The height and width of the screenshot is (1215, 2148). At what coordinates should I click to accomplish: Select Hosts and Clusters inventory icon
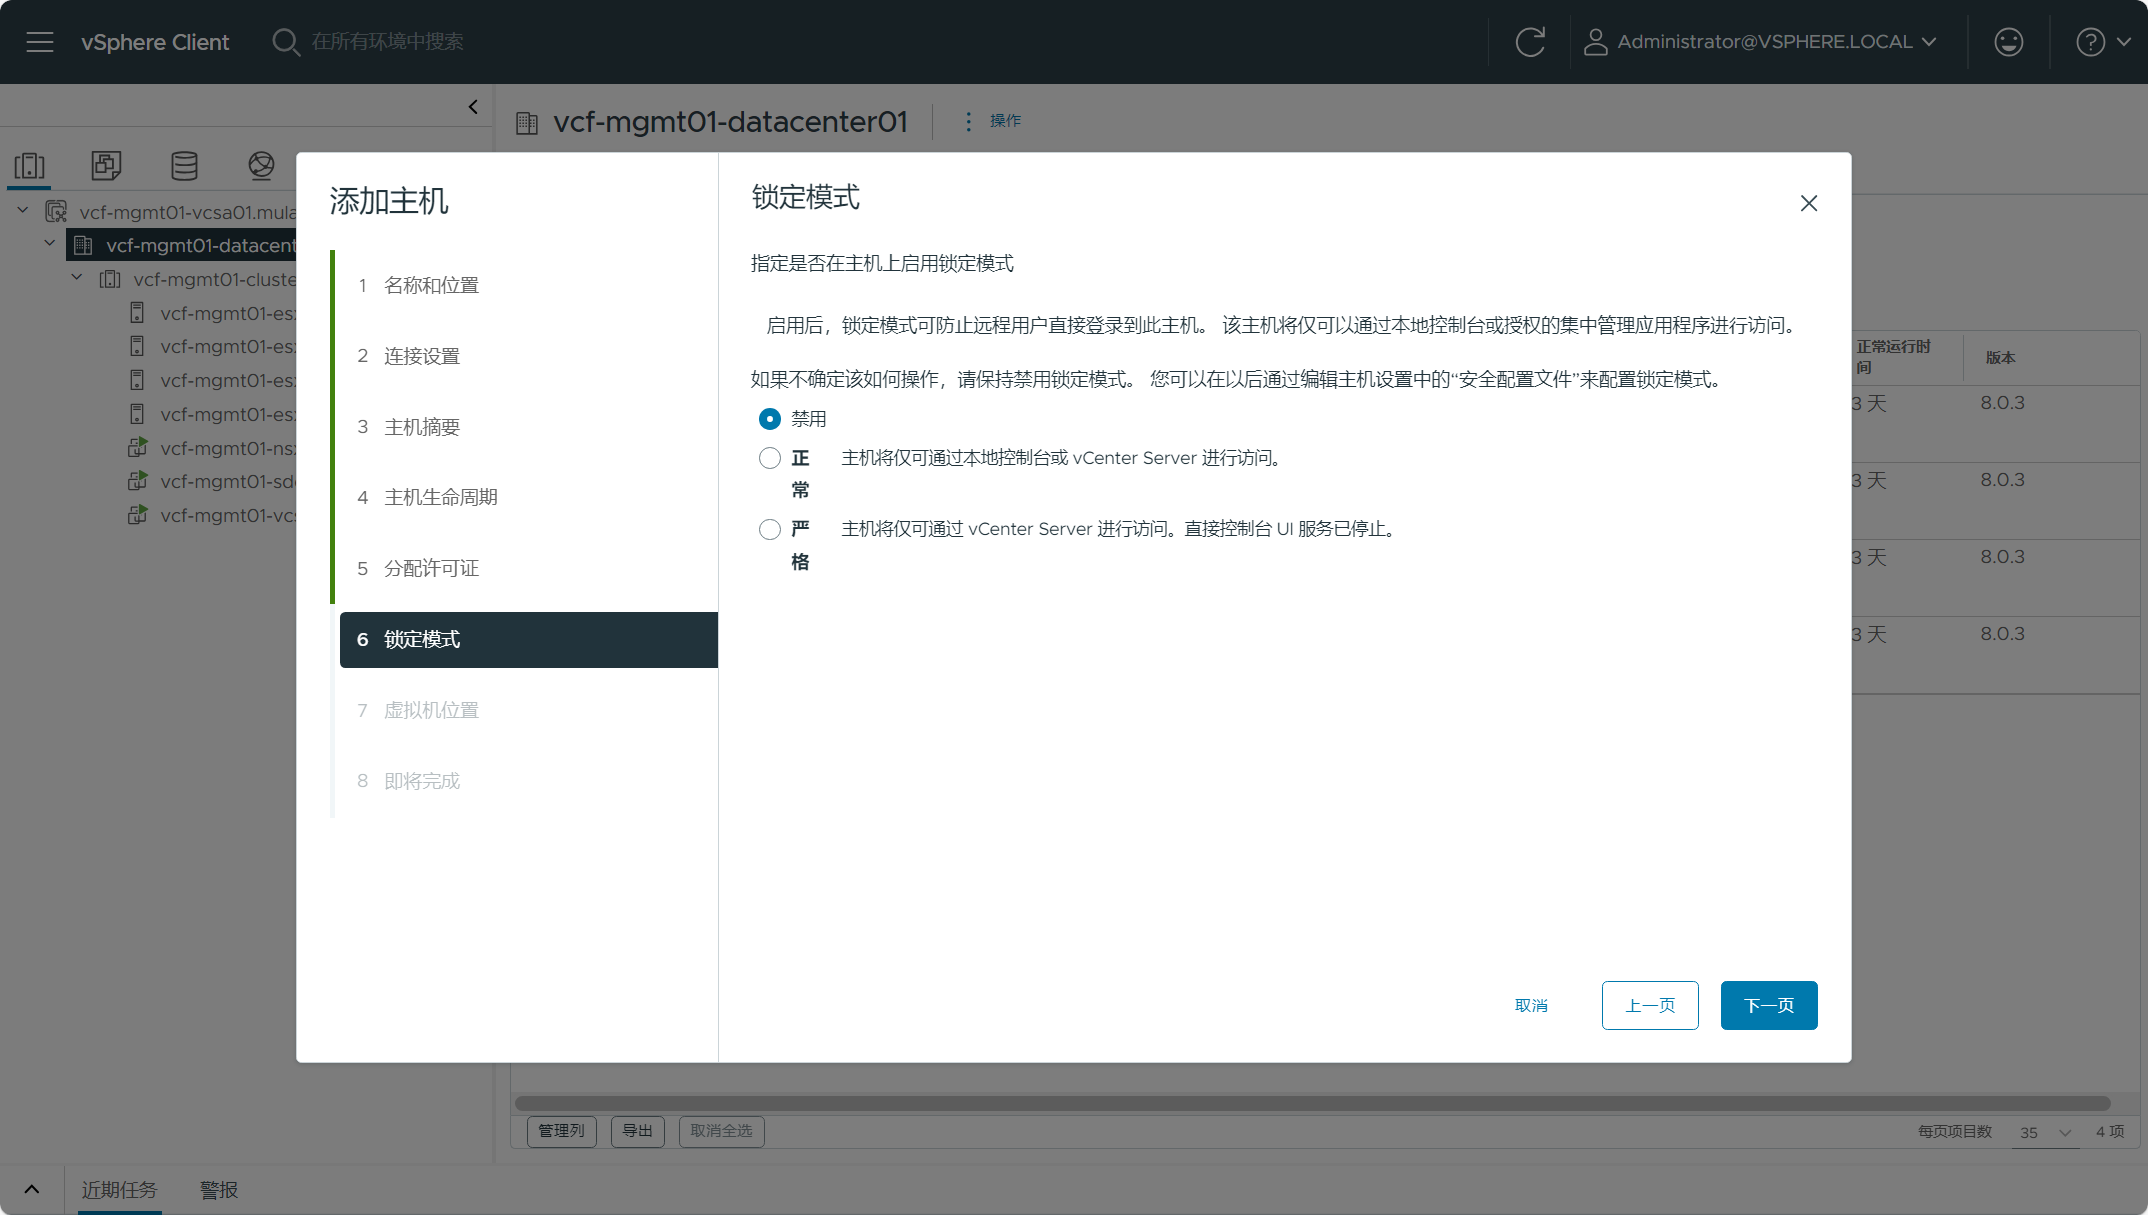(x=30, y=165)
